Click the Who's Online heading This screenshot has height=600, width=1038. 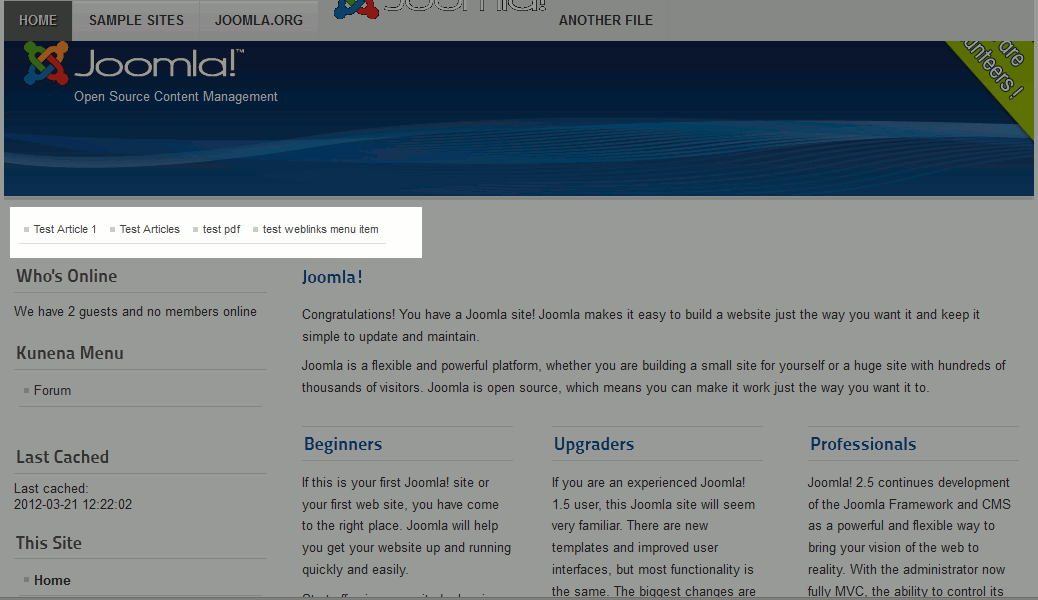point(67,276)
